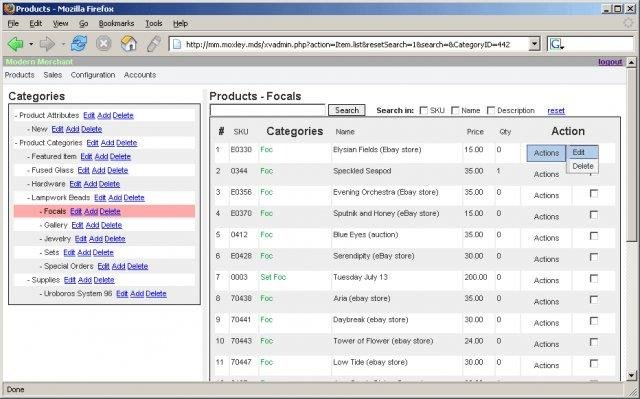Click Add link for Jewelry category

96,239
